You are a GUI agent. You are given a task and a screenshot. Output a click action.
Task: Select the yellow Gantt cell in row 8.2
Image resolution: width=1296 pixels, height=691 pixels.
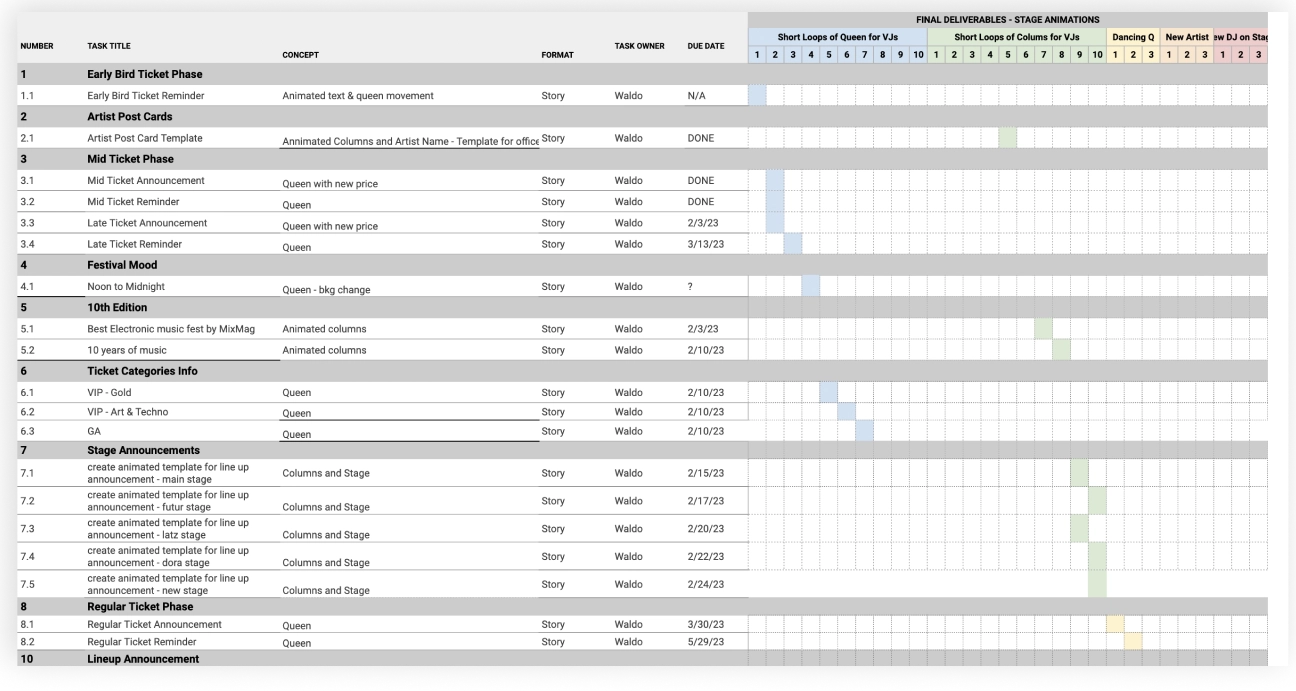pyautogui.click(x=1133, y=641)
